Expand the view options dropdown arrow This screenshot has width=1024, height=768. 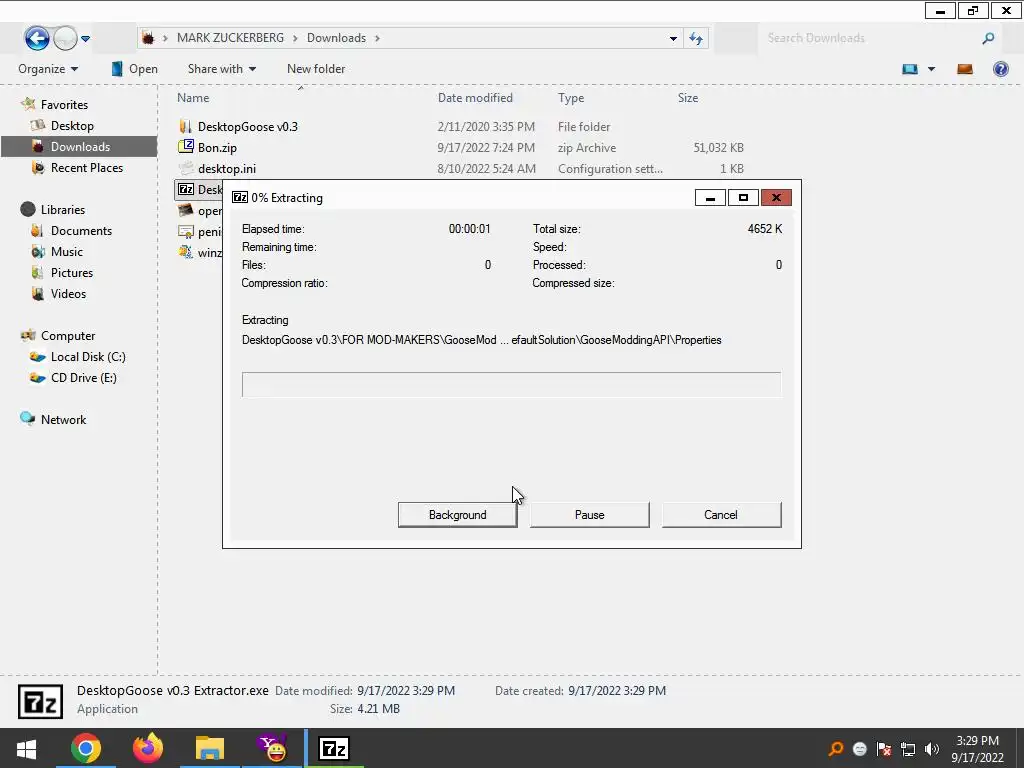coord(931,69)
